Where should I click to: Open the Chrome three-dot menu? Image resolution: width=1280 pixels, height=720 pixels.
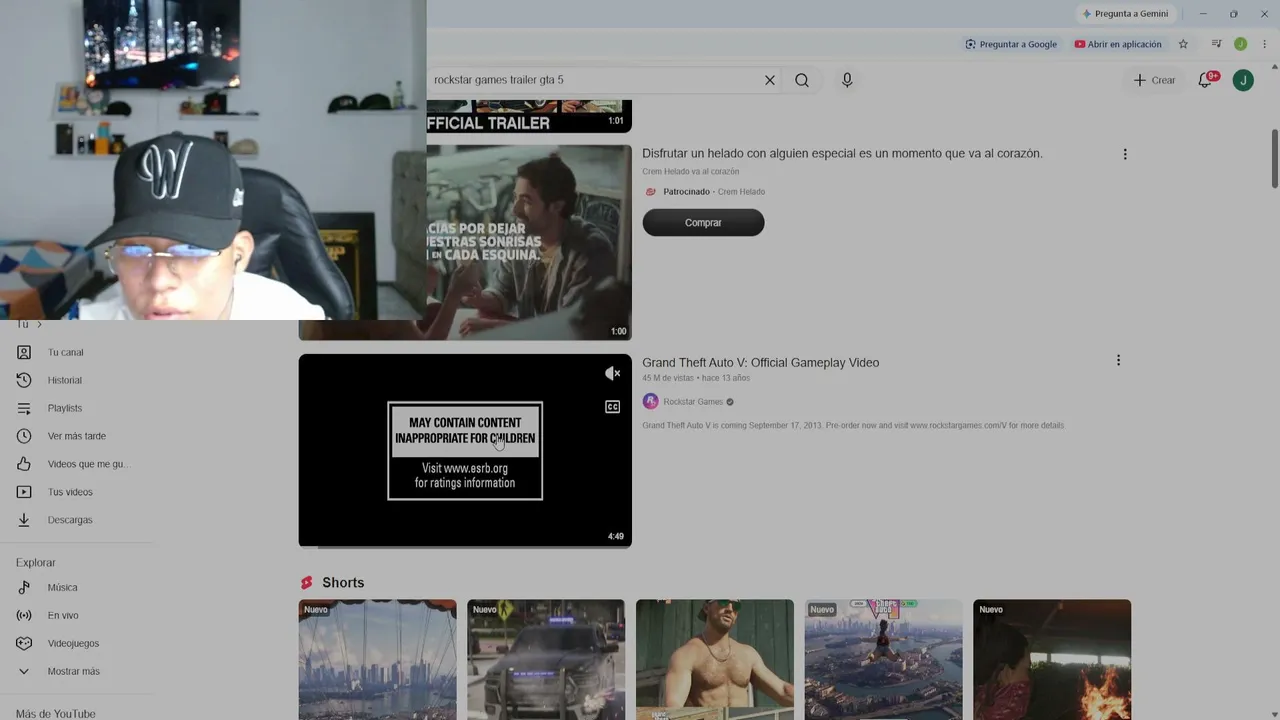coord(1264,44)
